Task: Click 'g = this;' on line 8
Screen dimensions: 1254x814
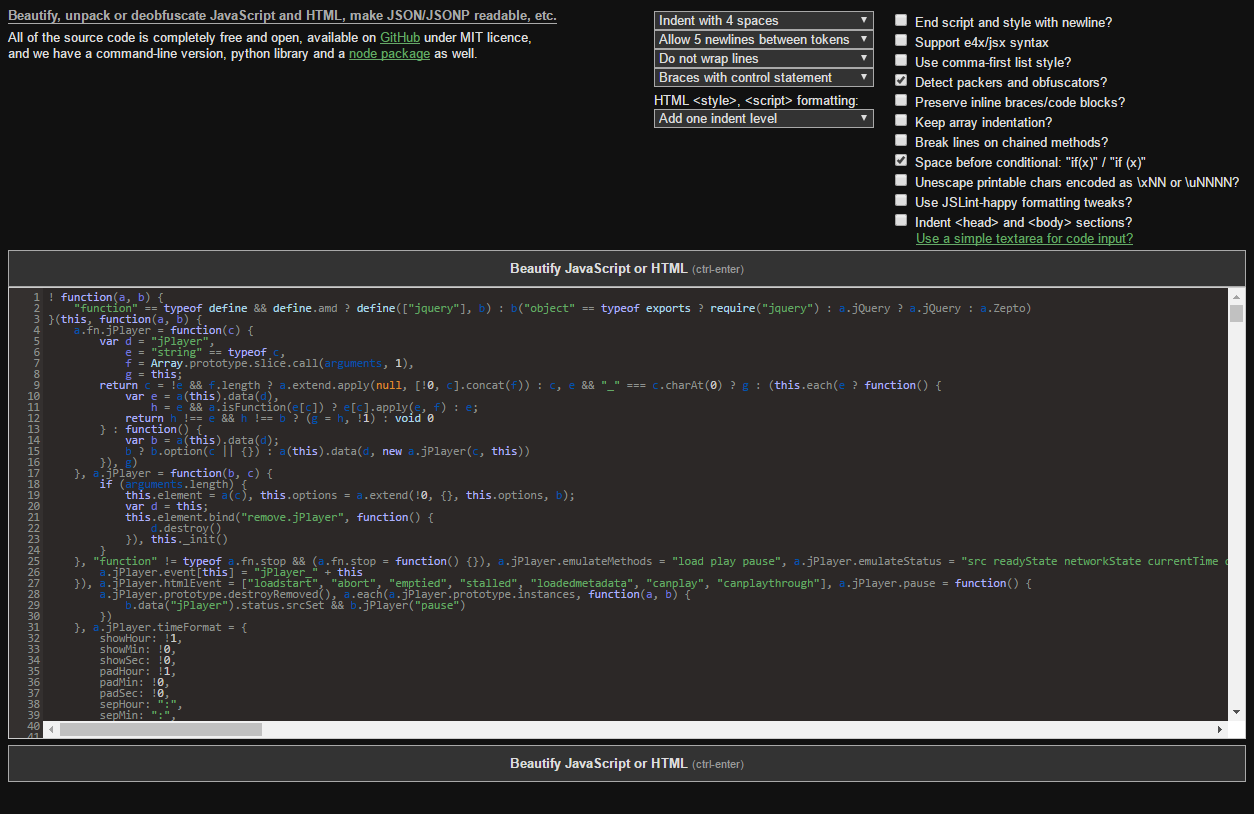Action: tap(154, 374)
